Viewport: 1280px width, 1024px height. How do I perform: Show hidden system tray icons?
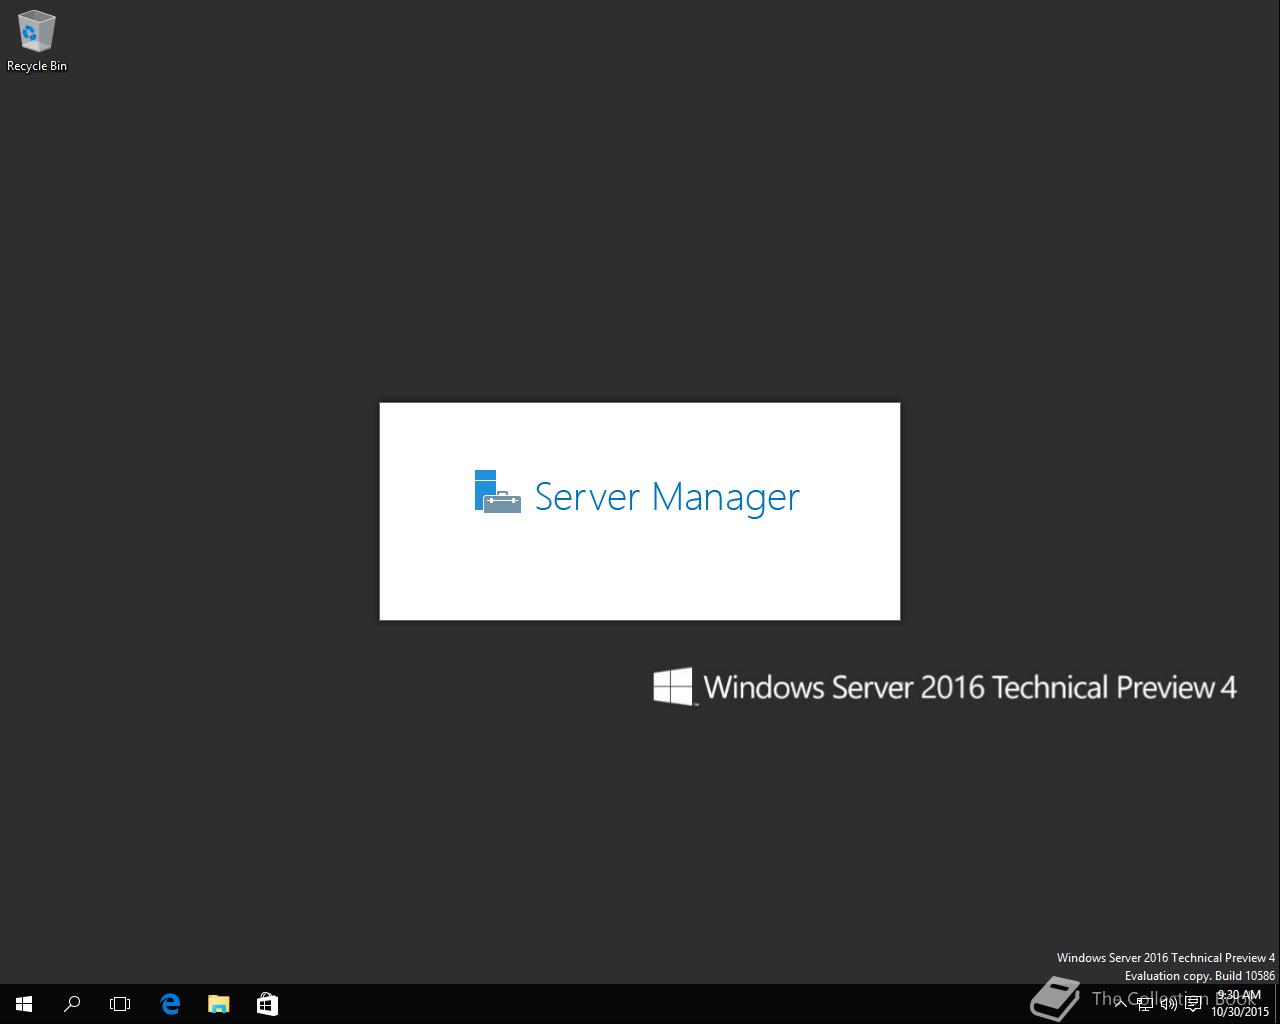tap(1120, 1004)
